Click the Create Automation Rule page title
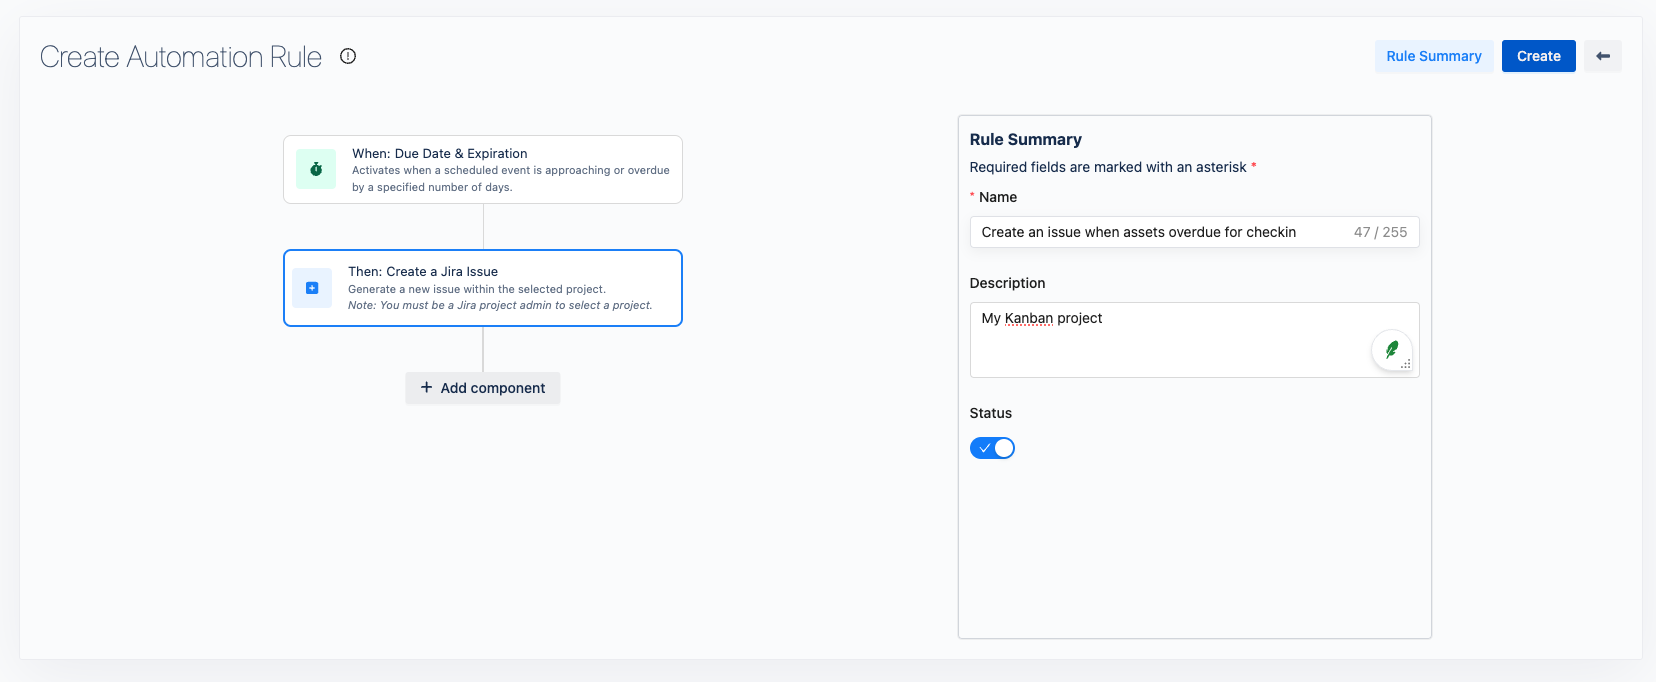 click(x=181, y=57)
